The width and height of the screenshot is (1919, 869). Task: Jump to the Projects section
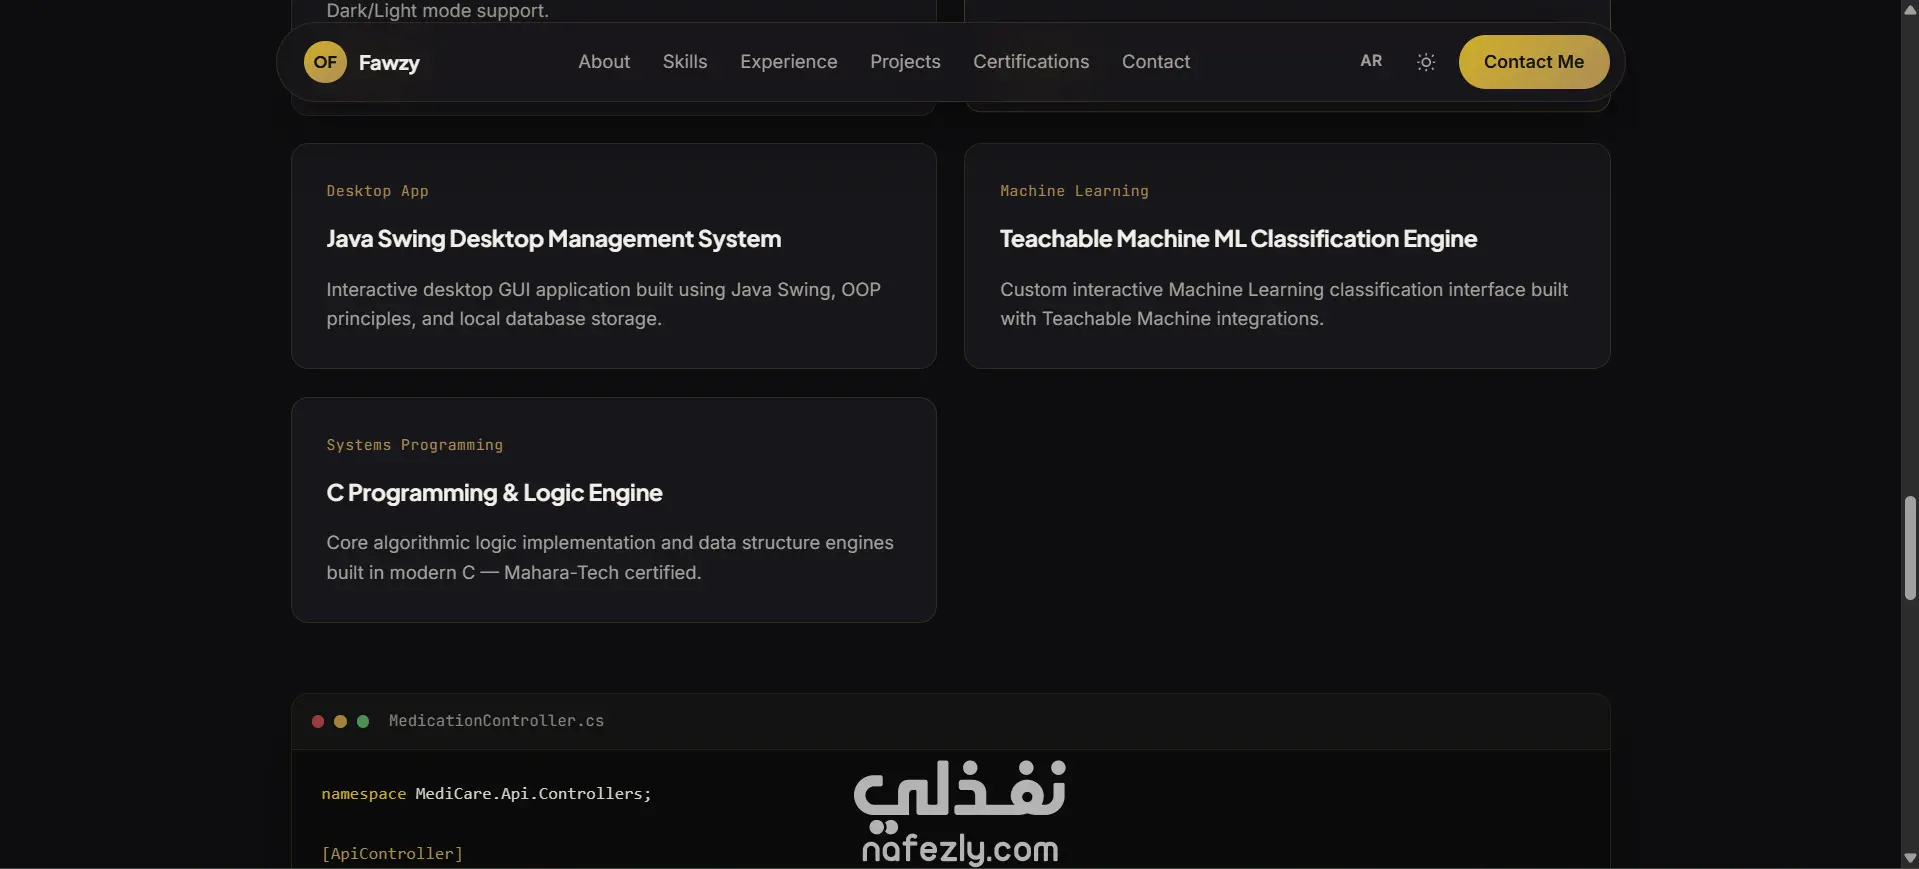point(905,62)
